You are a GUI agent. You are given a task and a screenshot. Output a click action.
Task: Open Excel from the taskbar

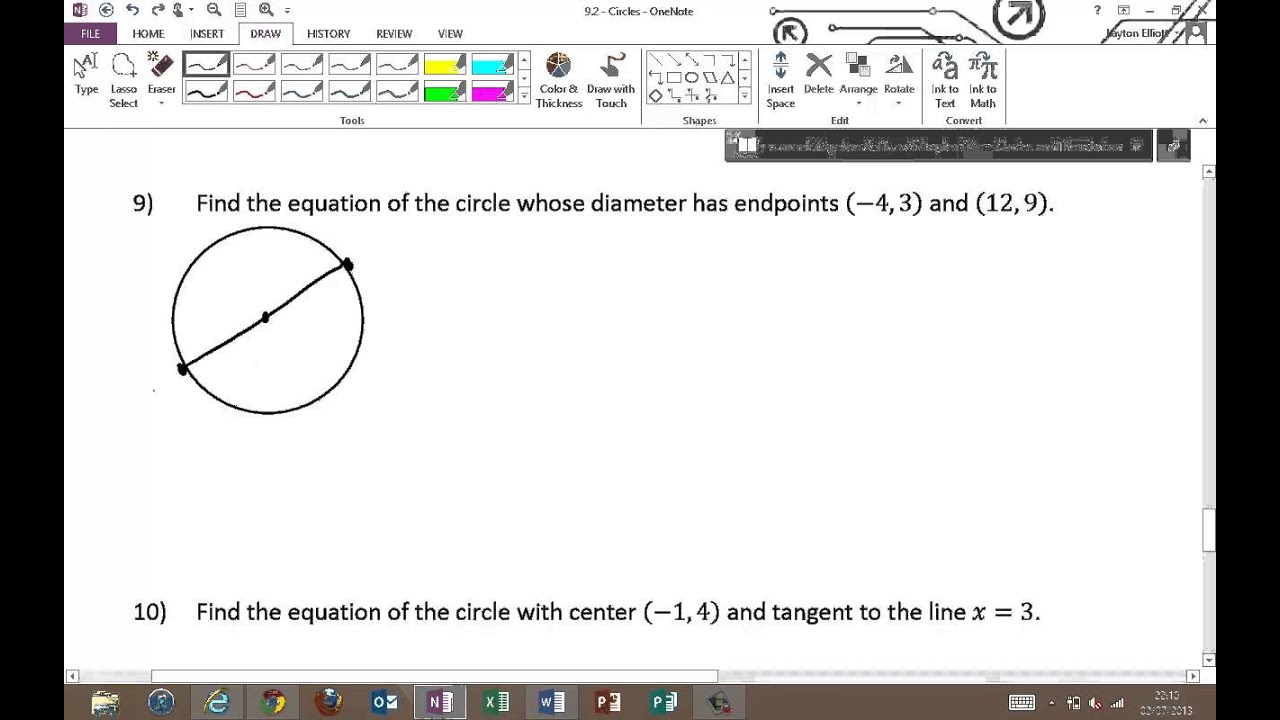pos(497,702)
